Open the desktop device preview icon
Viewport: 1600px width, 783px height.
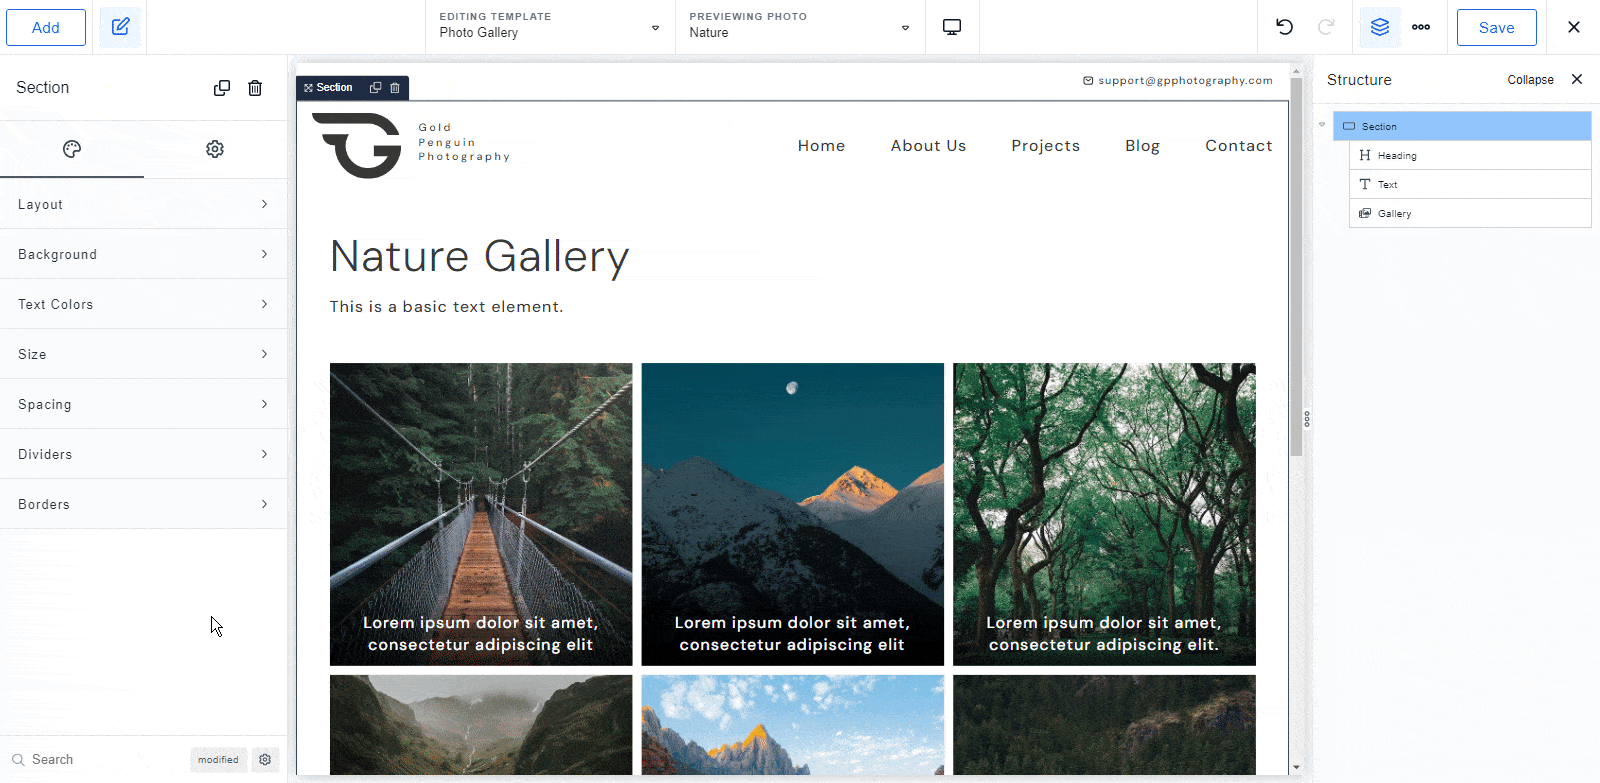[952, 27]
